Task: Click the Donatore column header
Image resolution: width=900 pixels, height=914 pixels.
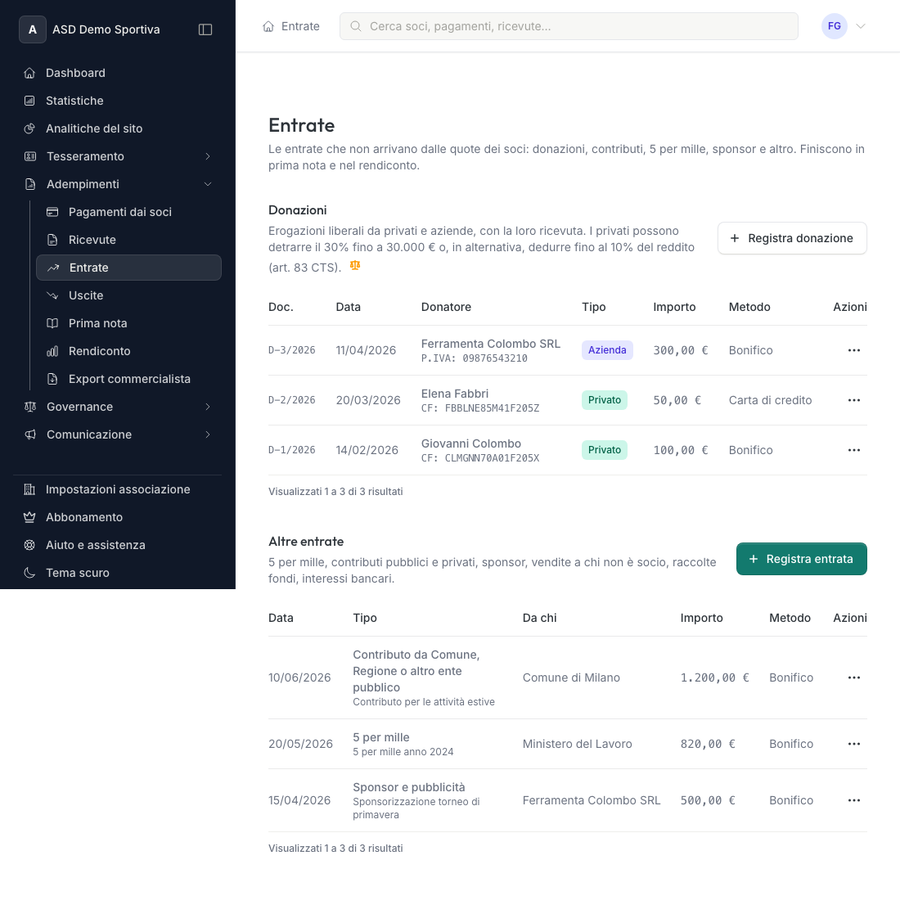Action: click(446, 307)
